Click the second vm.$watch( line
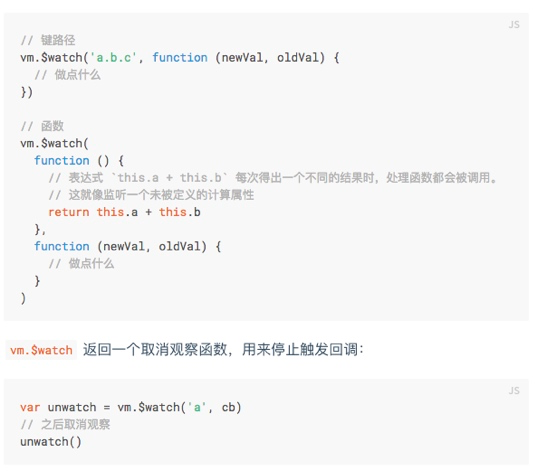 (54, 143)
